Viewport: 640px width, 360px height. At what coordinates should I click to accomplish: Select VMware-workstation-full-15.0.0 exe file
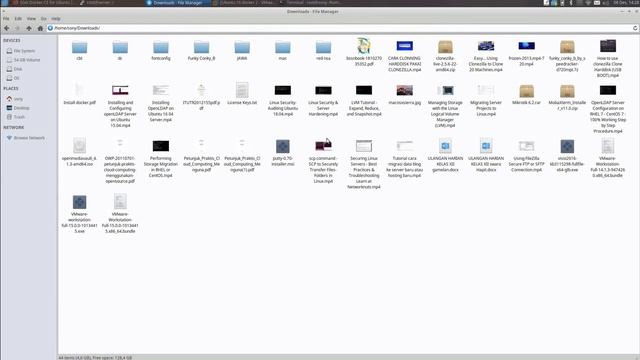pyautogui.click(x=80, y=214)
